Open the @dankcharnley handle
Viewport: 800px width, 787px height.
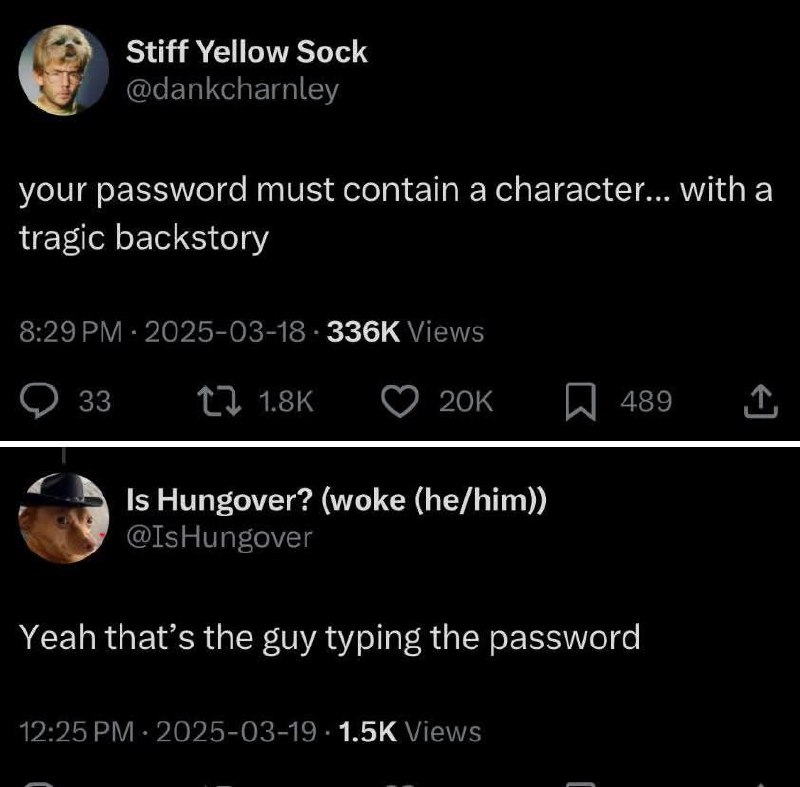coord(232,90)
